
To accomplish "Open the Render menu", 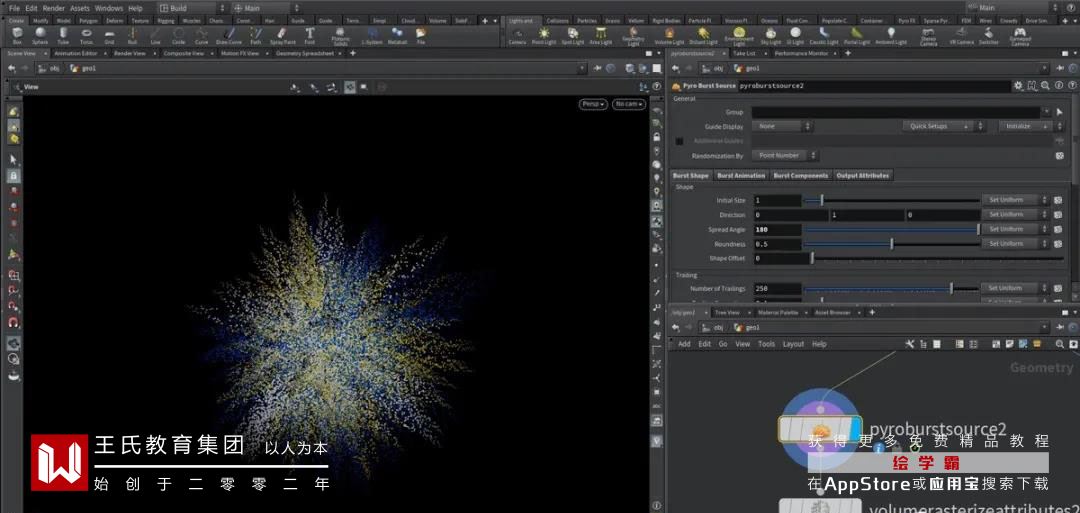I will [53, 8].
